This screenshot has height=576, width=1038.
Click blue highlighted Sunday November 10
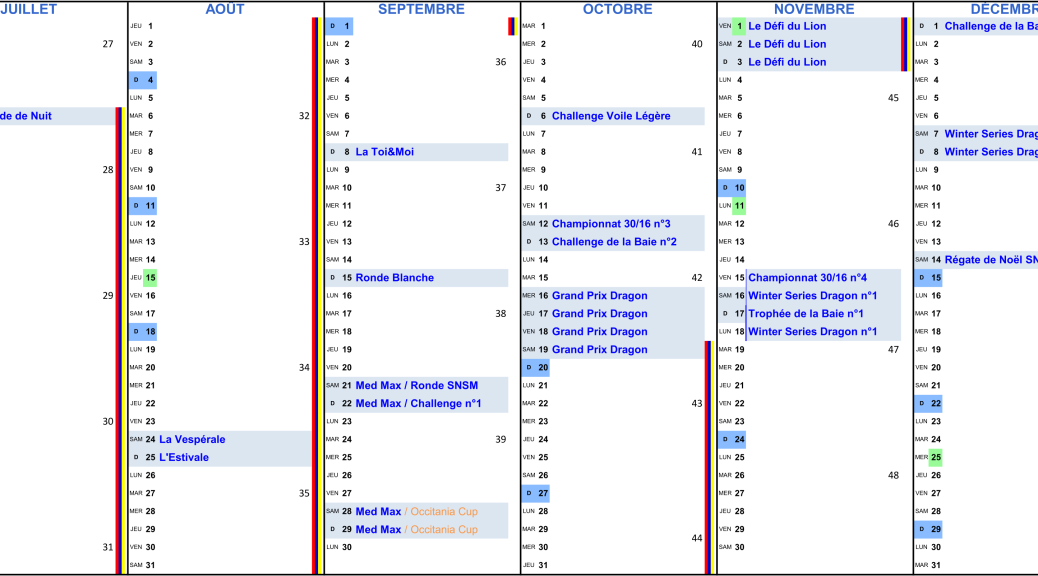click(x=732, y=188)
